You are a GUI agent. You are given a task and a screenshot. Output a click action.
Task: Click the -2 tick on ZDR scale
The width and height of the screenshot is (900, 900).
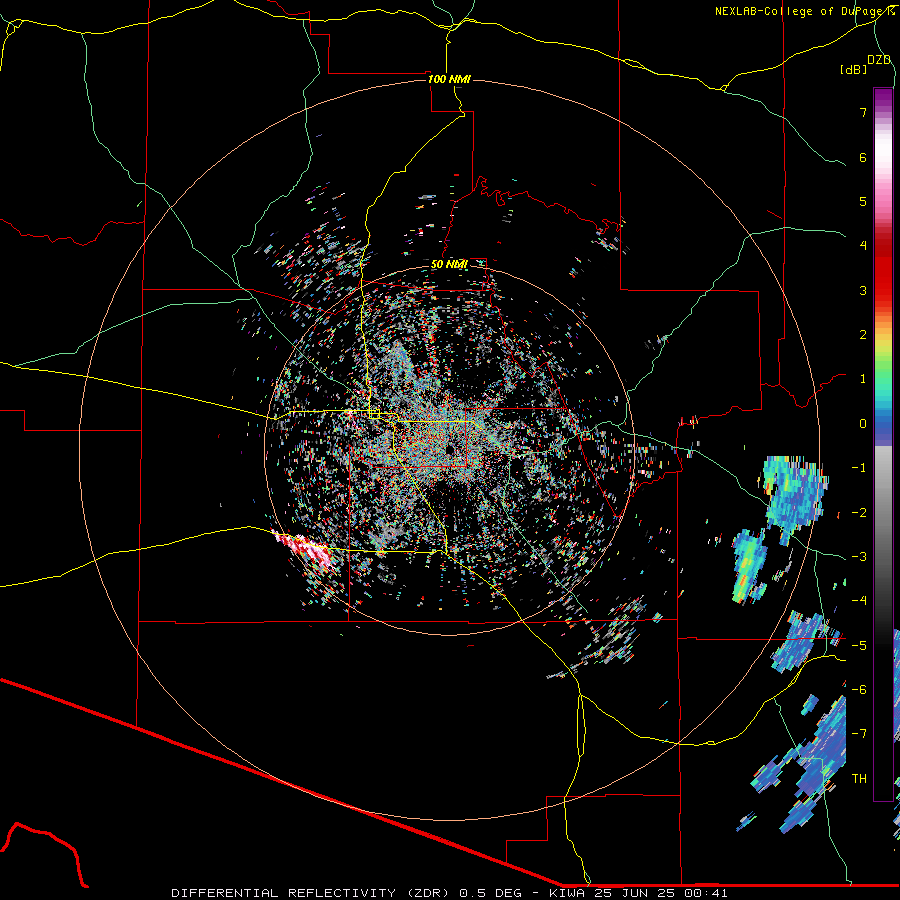coord(859,512)
